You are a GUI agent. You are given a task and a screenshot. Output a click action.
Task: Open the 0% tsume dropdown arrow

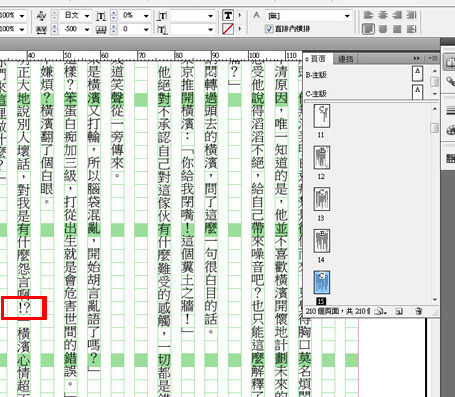(x=146, y=16)
